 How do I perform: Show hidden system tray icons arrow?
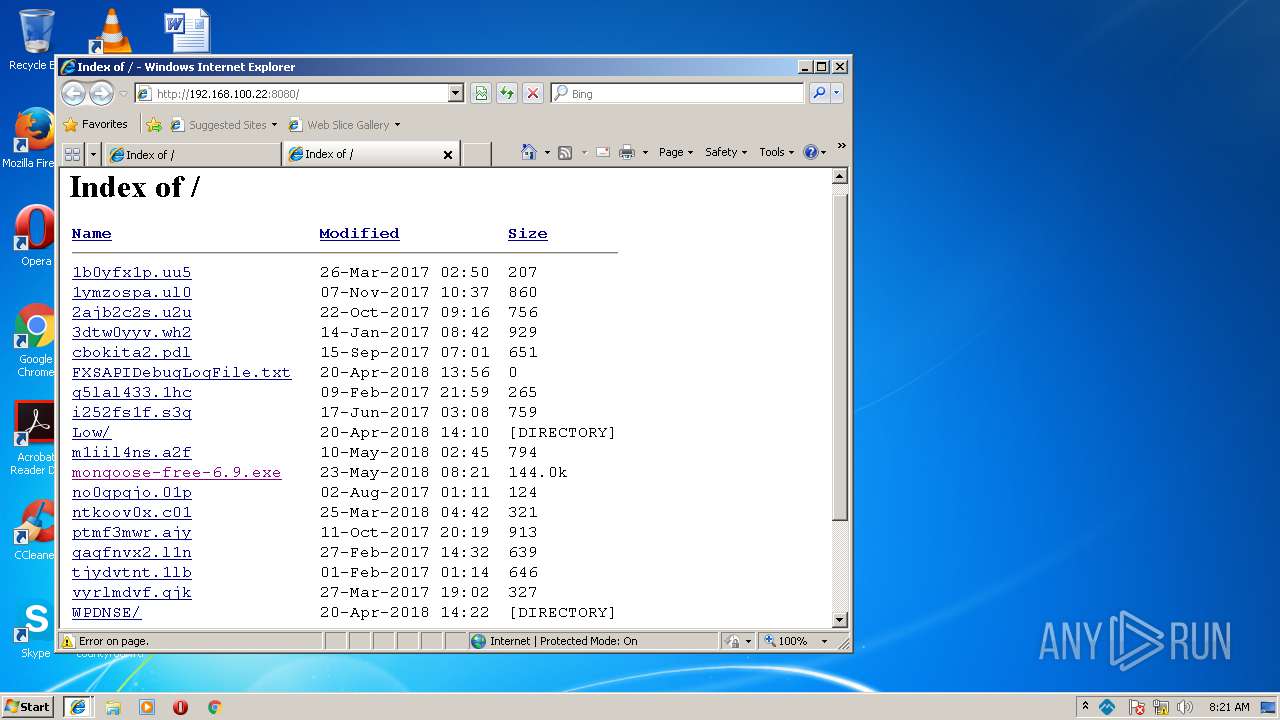click(x=1085, y=706)
